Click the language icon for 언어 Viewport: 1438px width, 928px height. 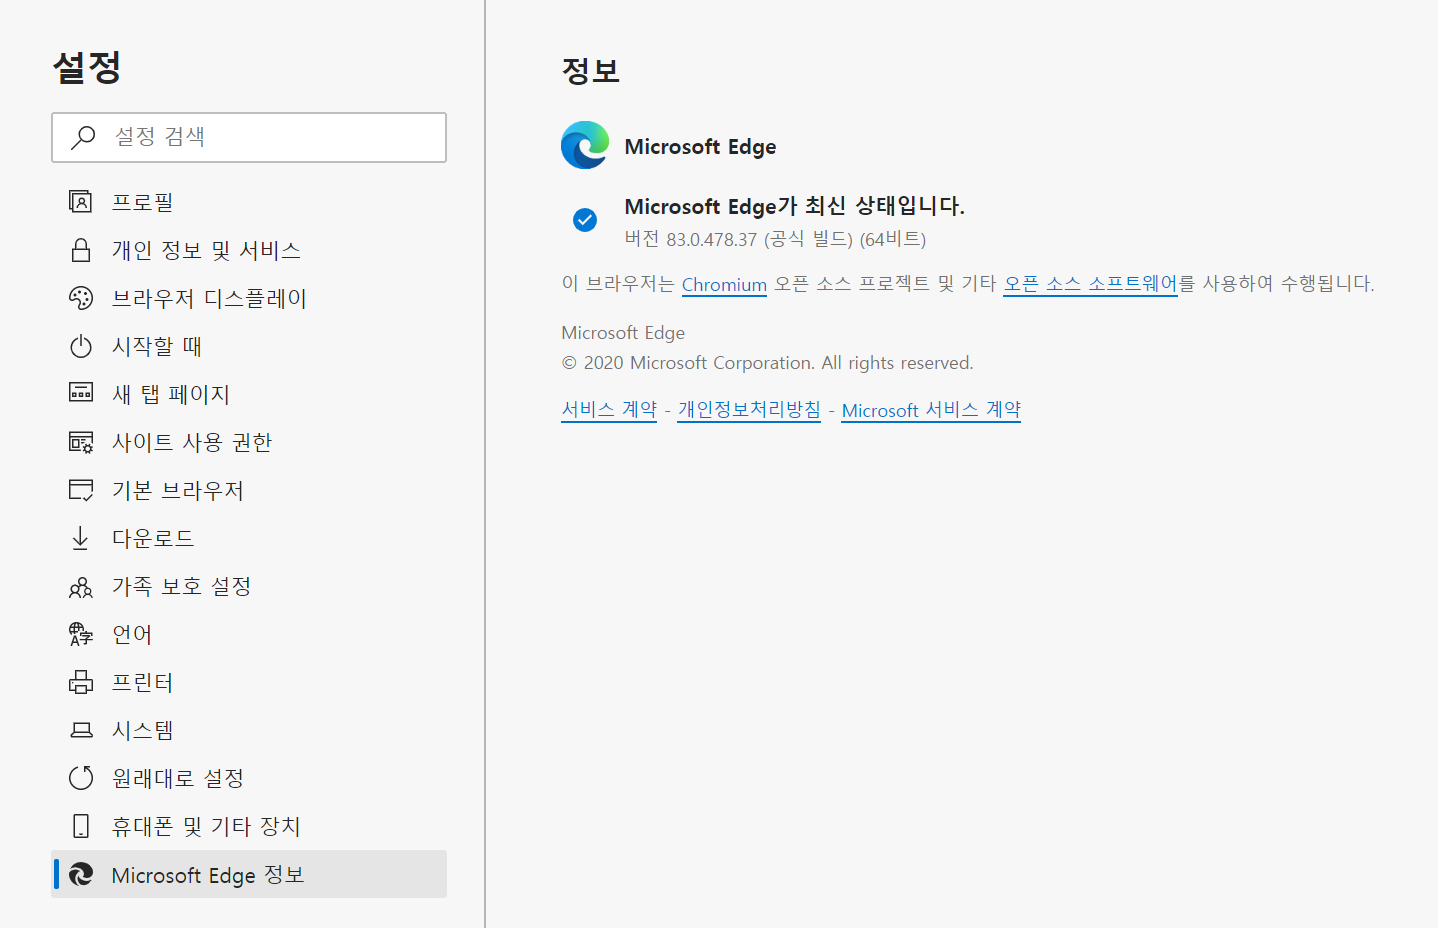[81, 634]
